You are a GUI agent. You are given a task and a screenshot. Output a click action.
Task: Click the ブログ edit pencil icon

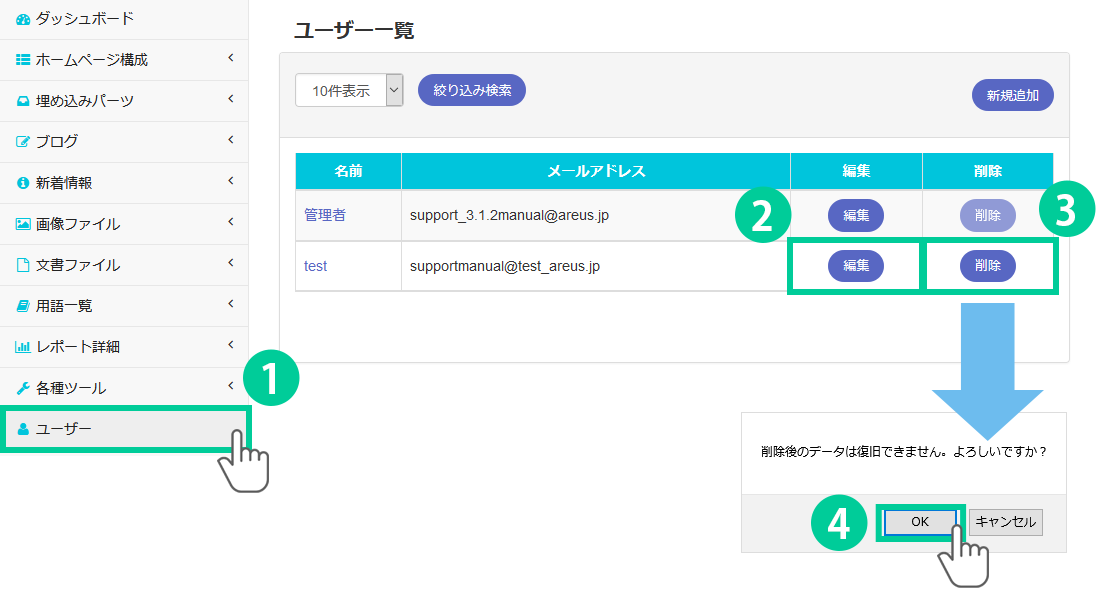click(23, 142)
